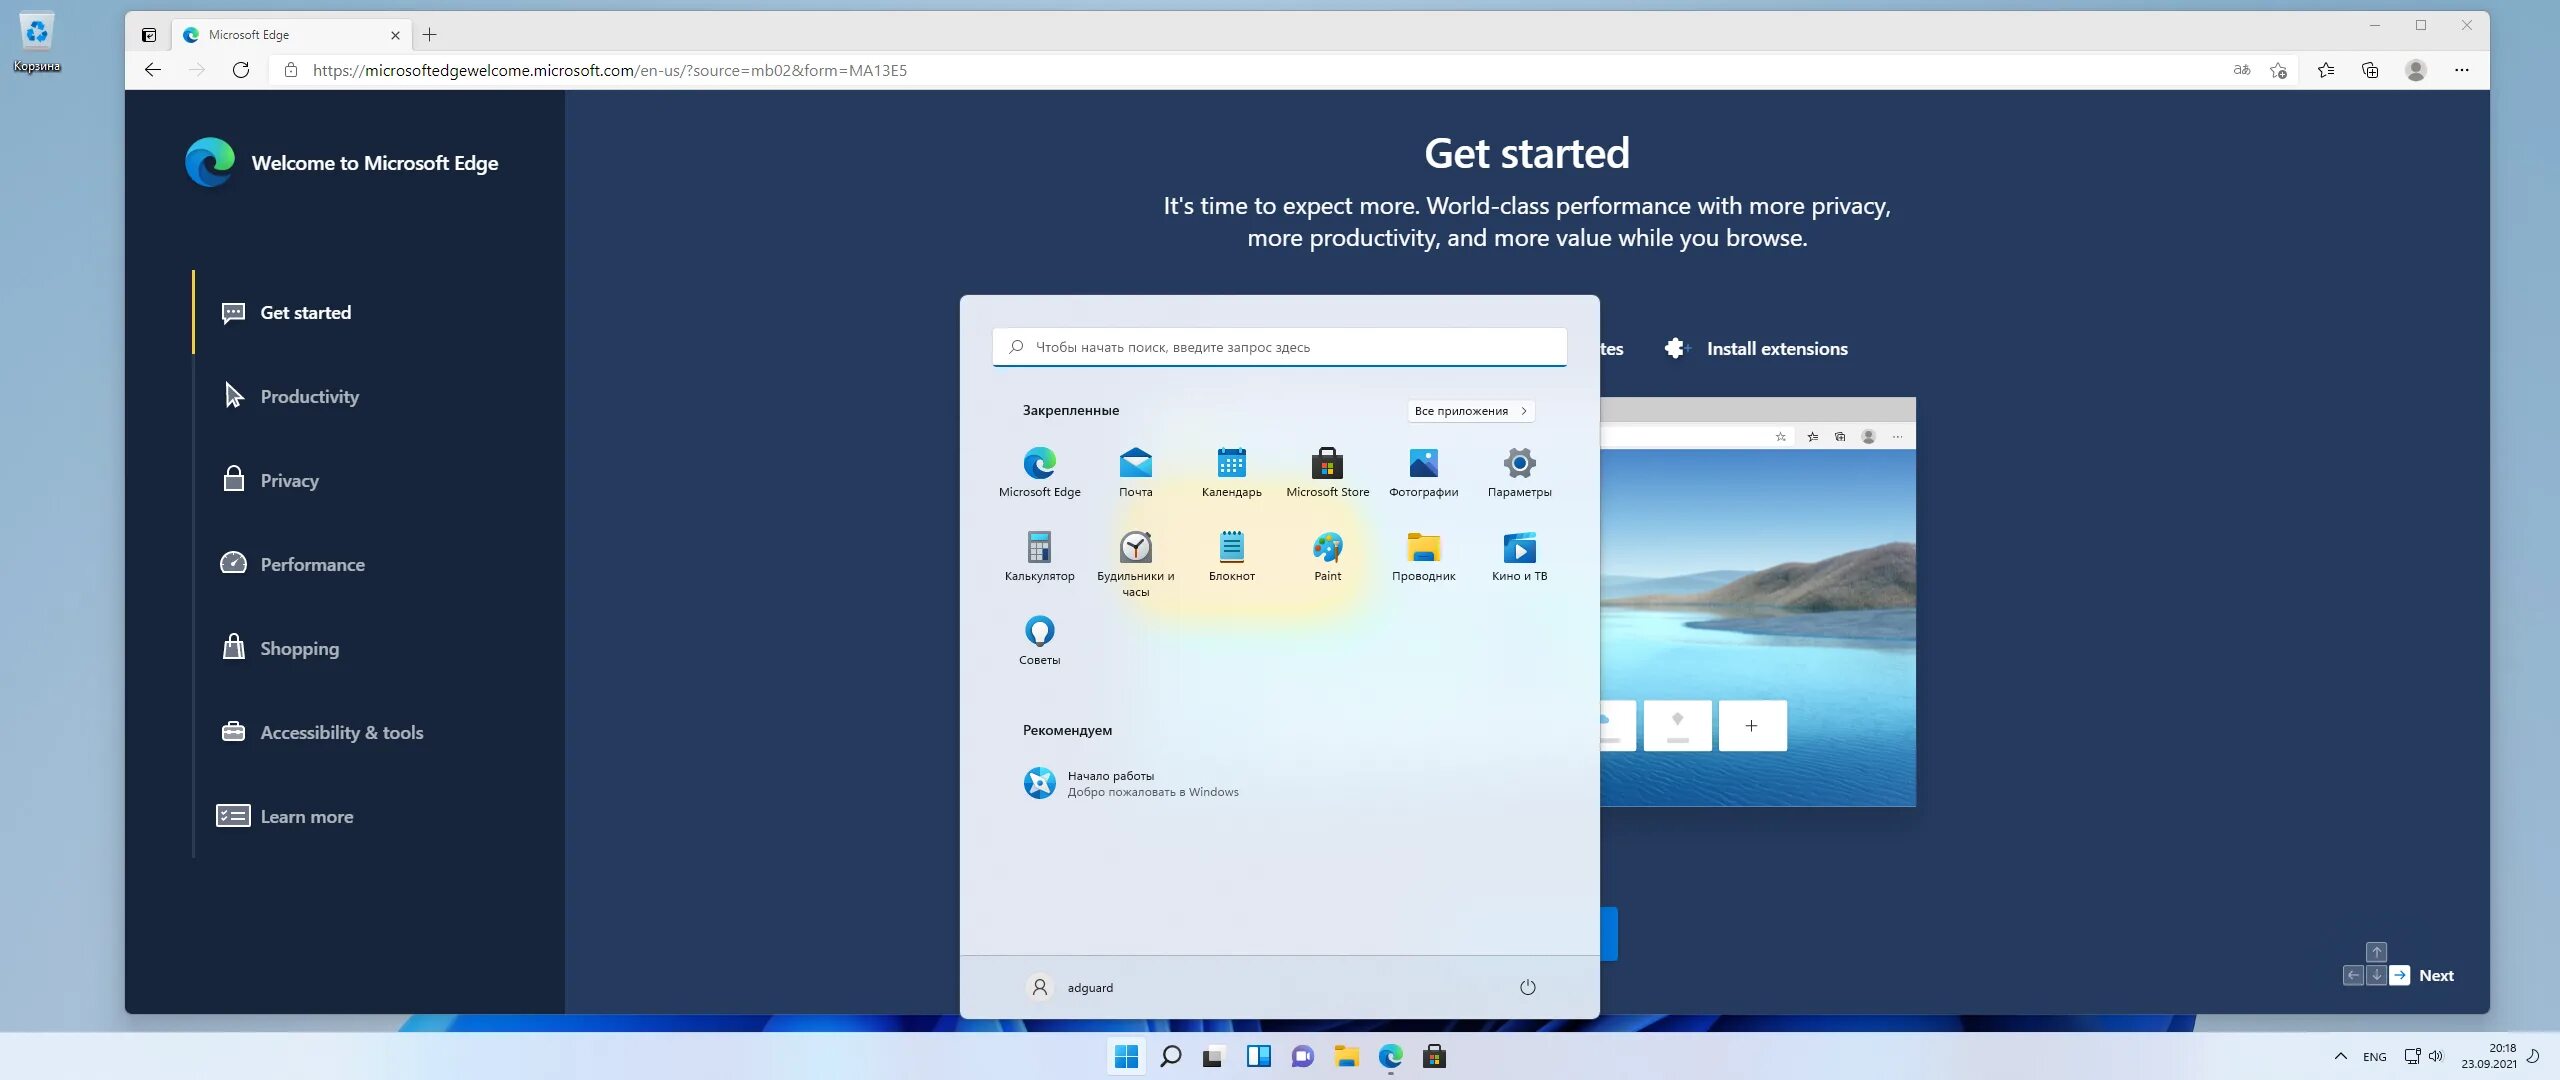Click the Windows Start button on taskbar
Image resolution: width=2560 pixels, height=1080 pixels.
point(1127,1057)
